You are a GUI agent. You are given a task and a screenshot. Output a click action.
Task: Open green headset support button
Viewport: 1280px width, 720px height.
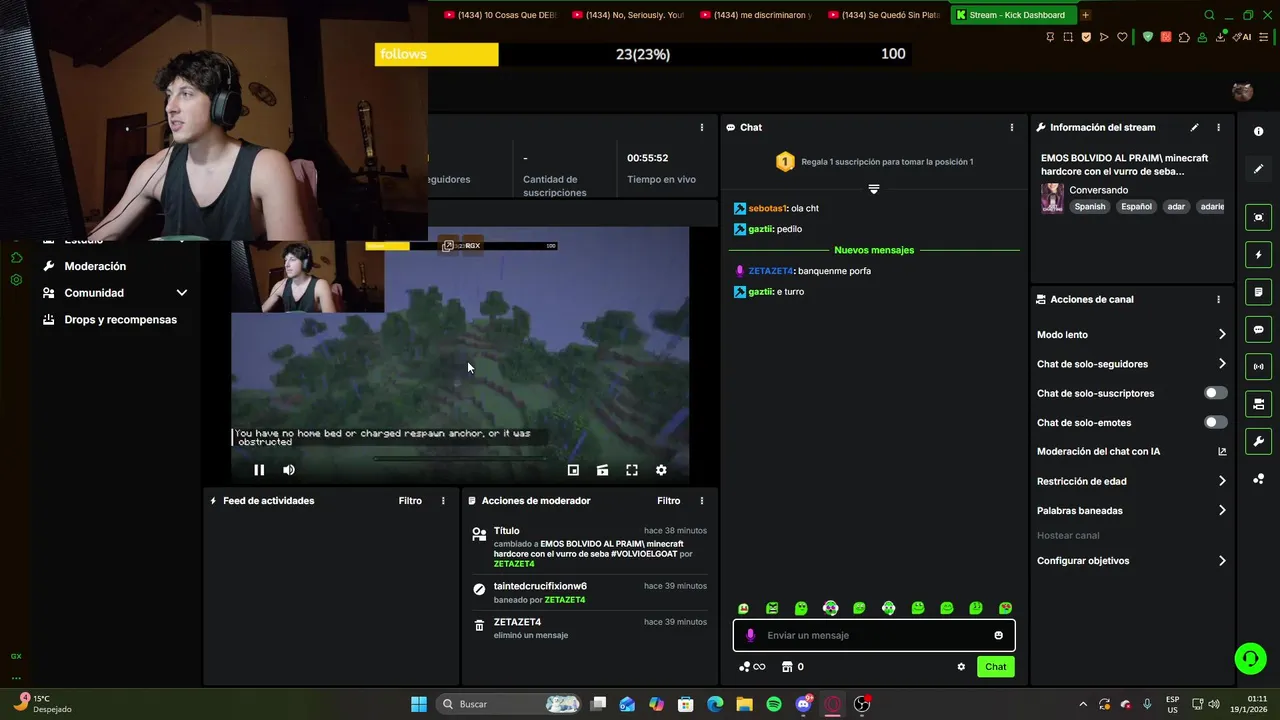1250,658
